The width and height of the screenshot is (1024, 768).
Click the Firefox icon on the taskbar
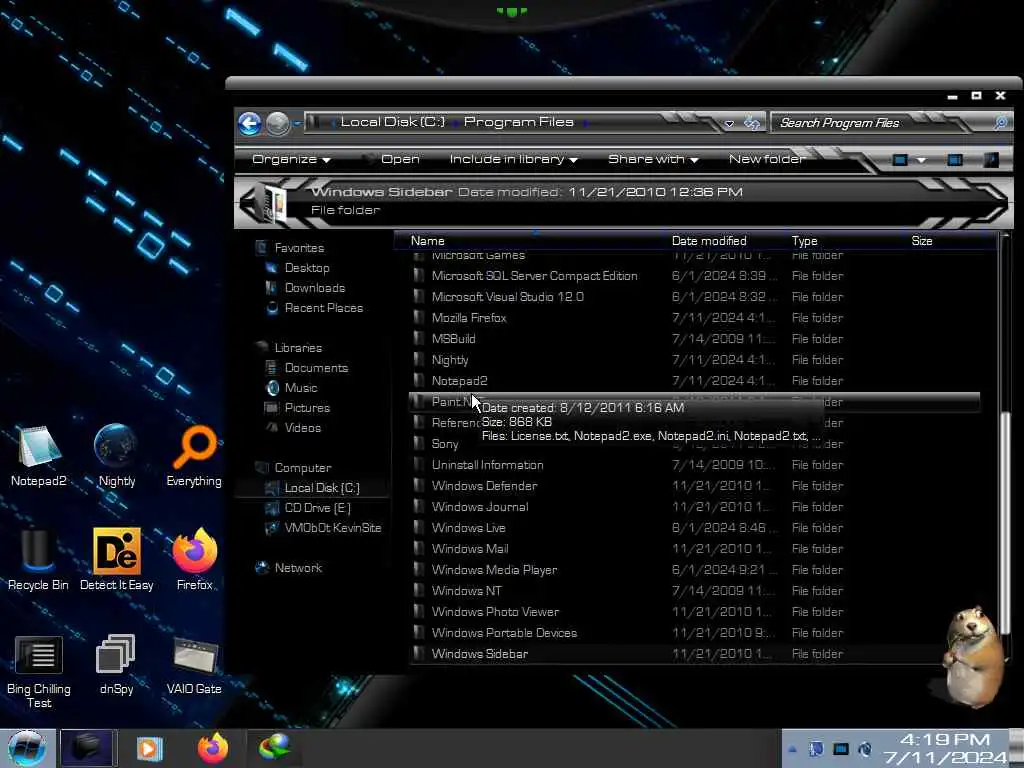click(213, 748)
